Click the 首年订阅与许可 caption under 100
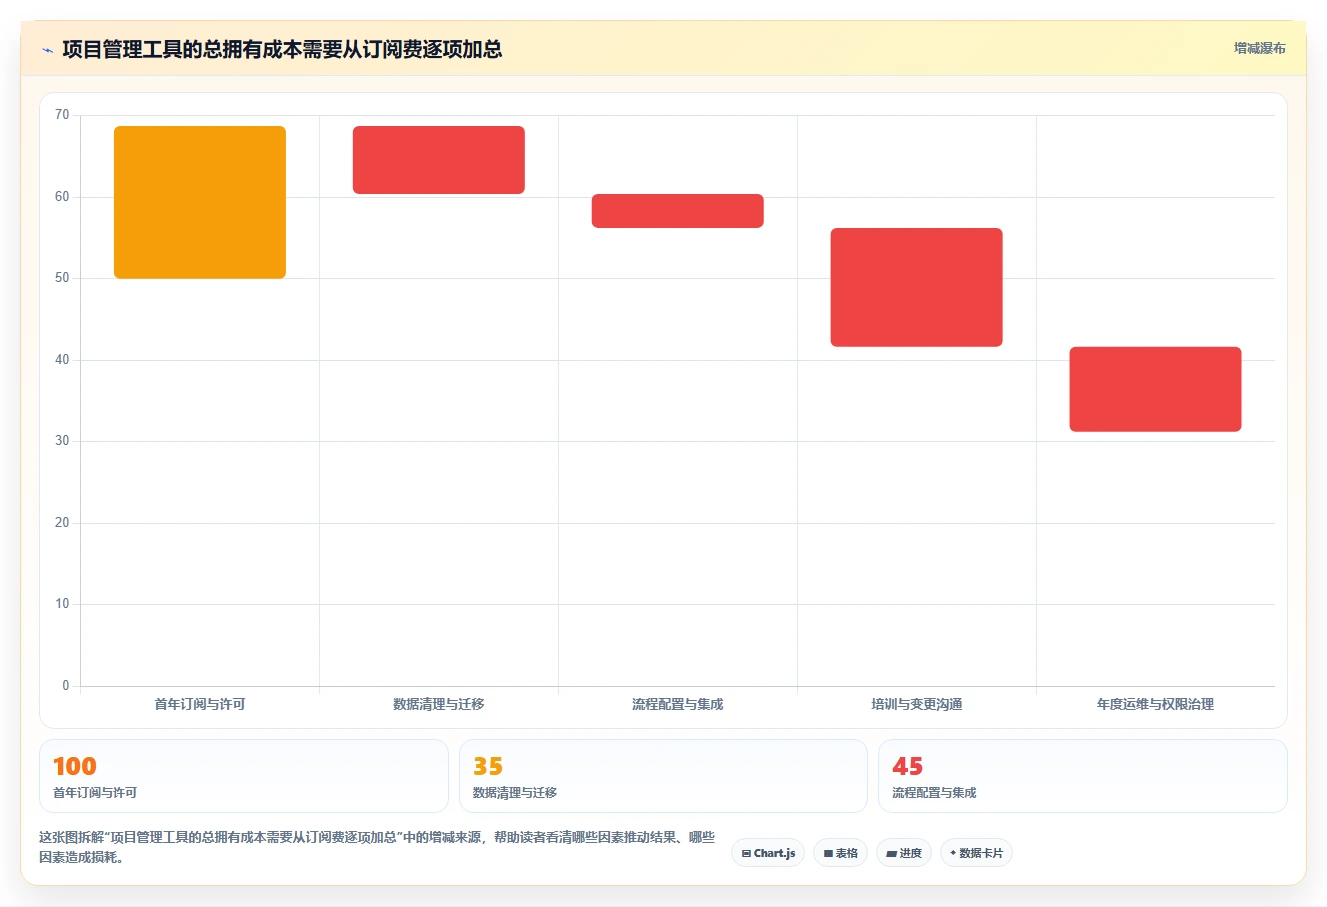1327x907 pixels. pos(95,793)
